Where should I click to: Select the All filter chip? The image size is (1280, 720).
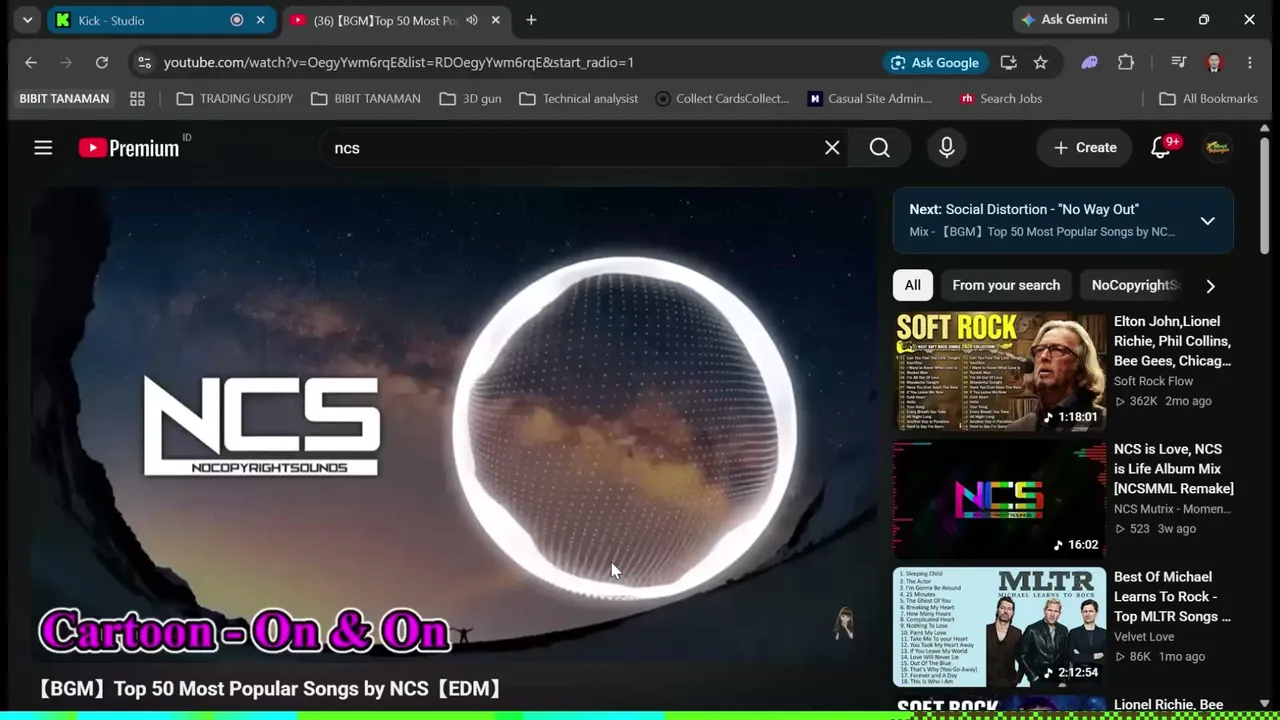tap(913, 285)
